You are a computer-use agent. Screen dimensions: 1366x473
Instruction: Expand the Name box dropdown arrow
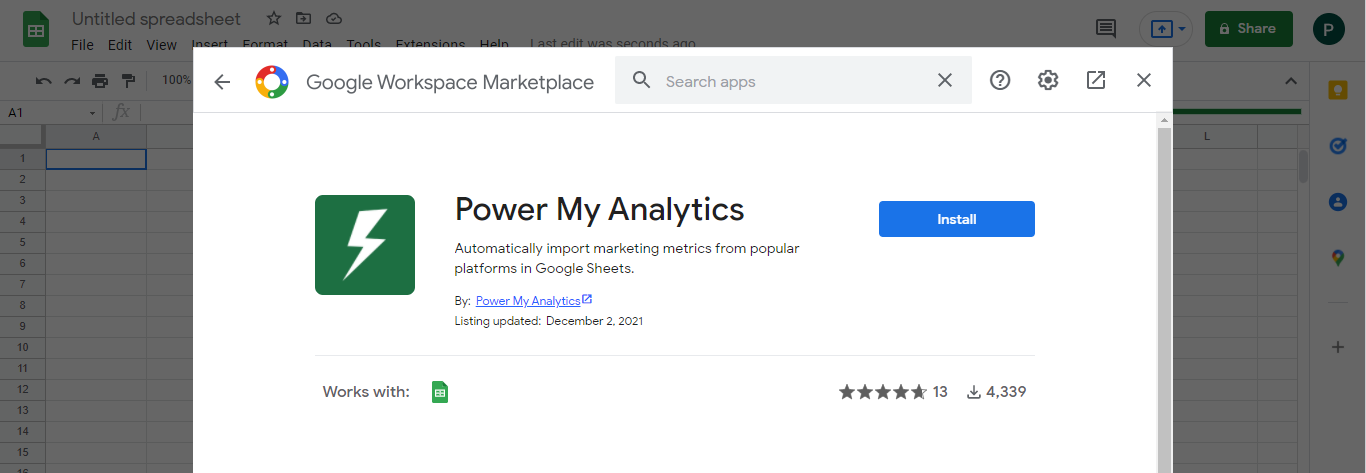tap(93, 113)
